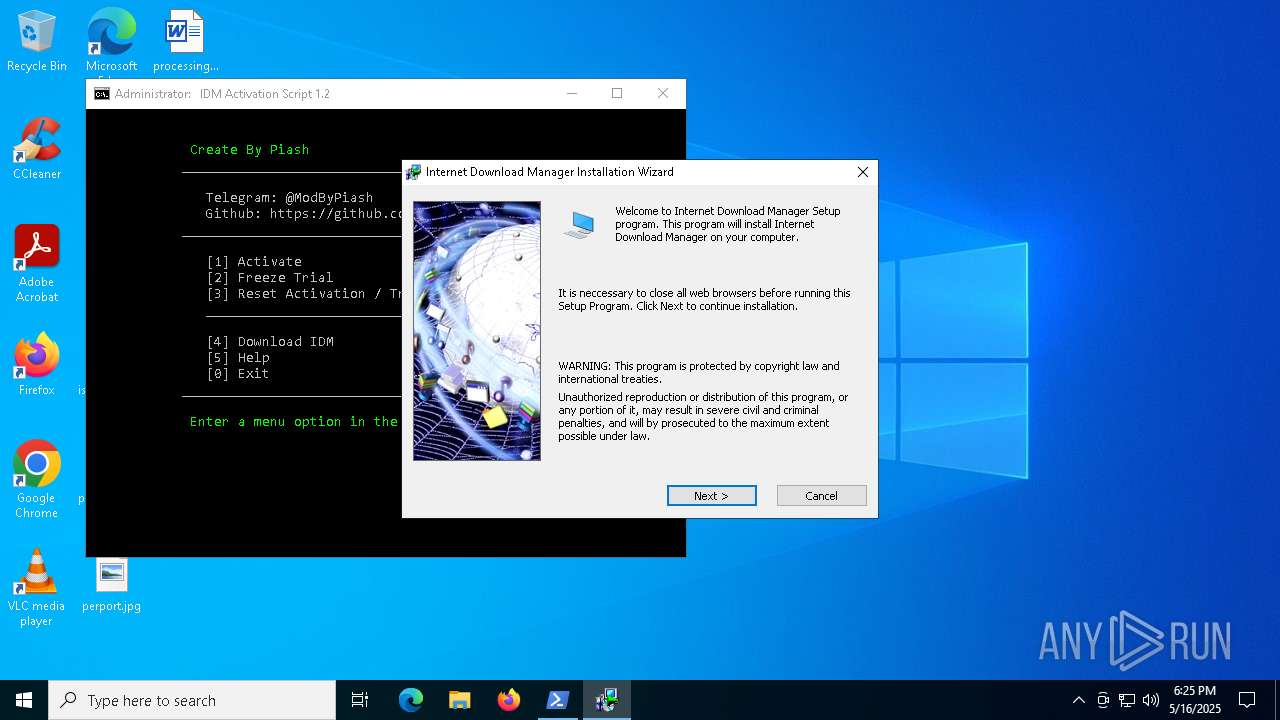Click the 'Telegram: @ModByPiash' line
Viewport: 1280px width, 720px height.
pos(289,197)
